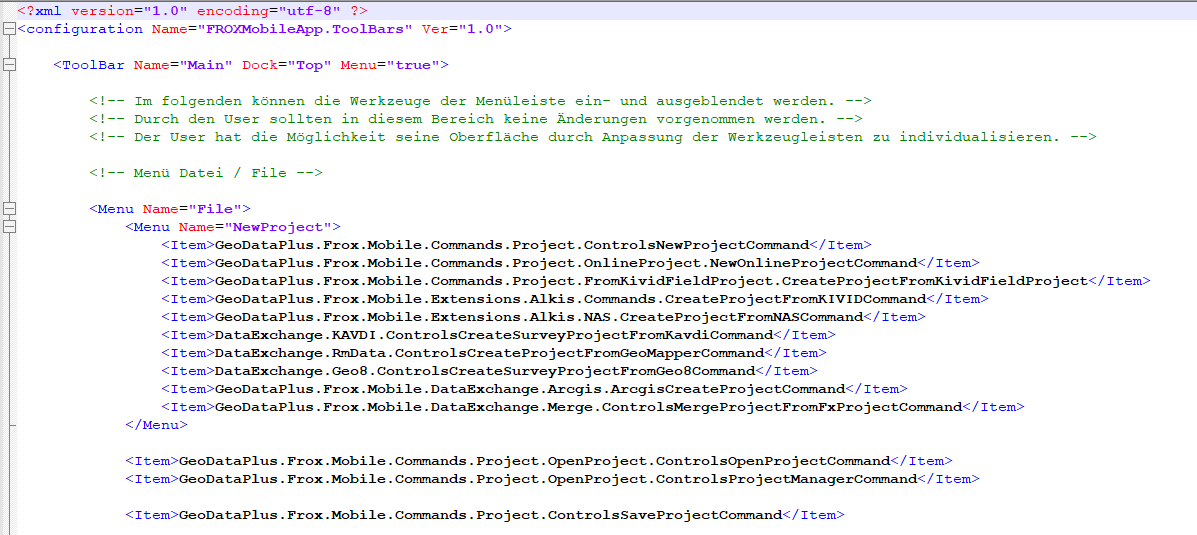
Task: Collapse the Menu NewProject fold marker
Action: [9, 227]
